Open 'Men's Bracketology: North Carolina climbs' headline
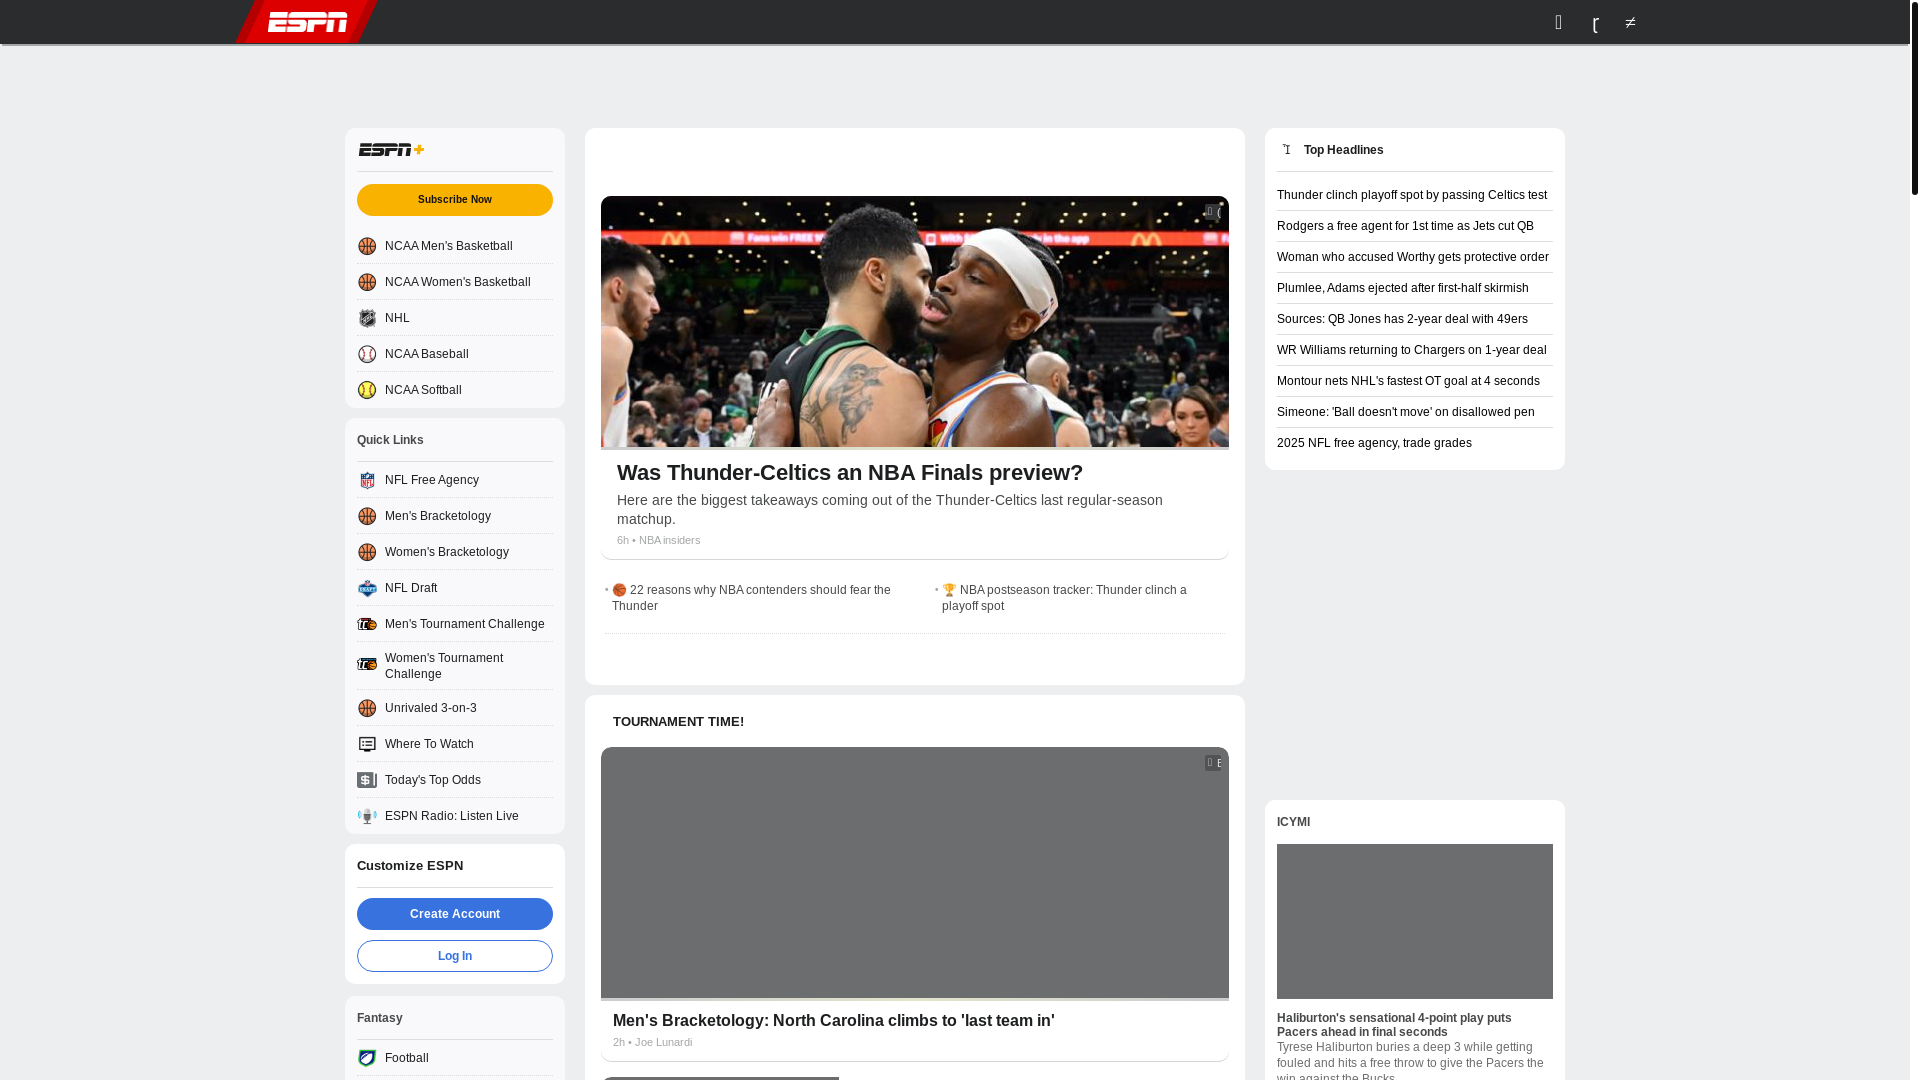1920x1080 pixels. 834,1021
